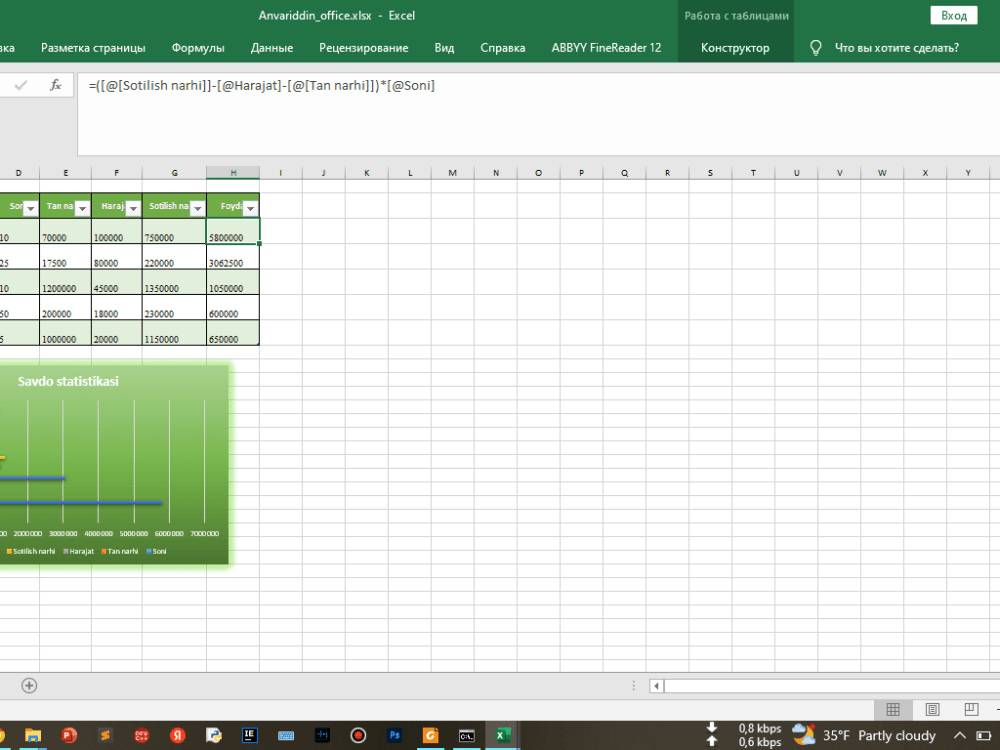
Task: Open the ABBYY FineReader 12 tab
Action: click(x=606, y=48)
